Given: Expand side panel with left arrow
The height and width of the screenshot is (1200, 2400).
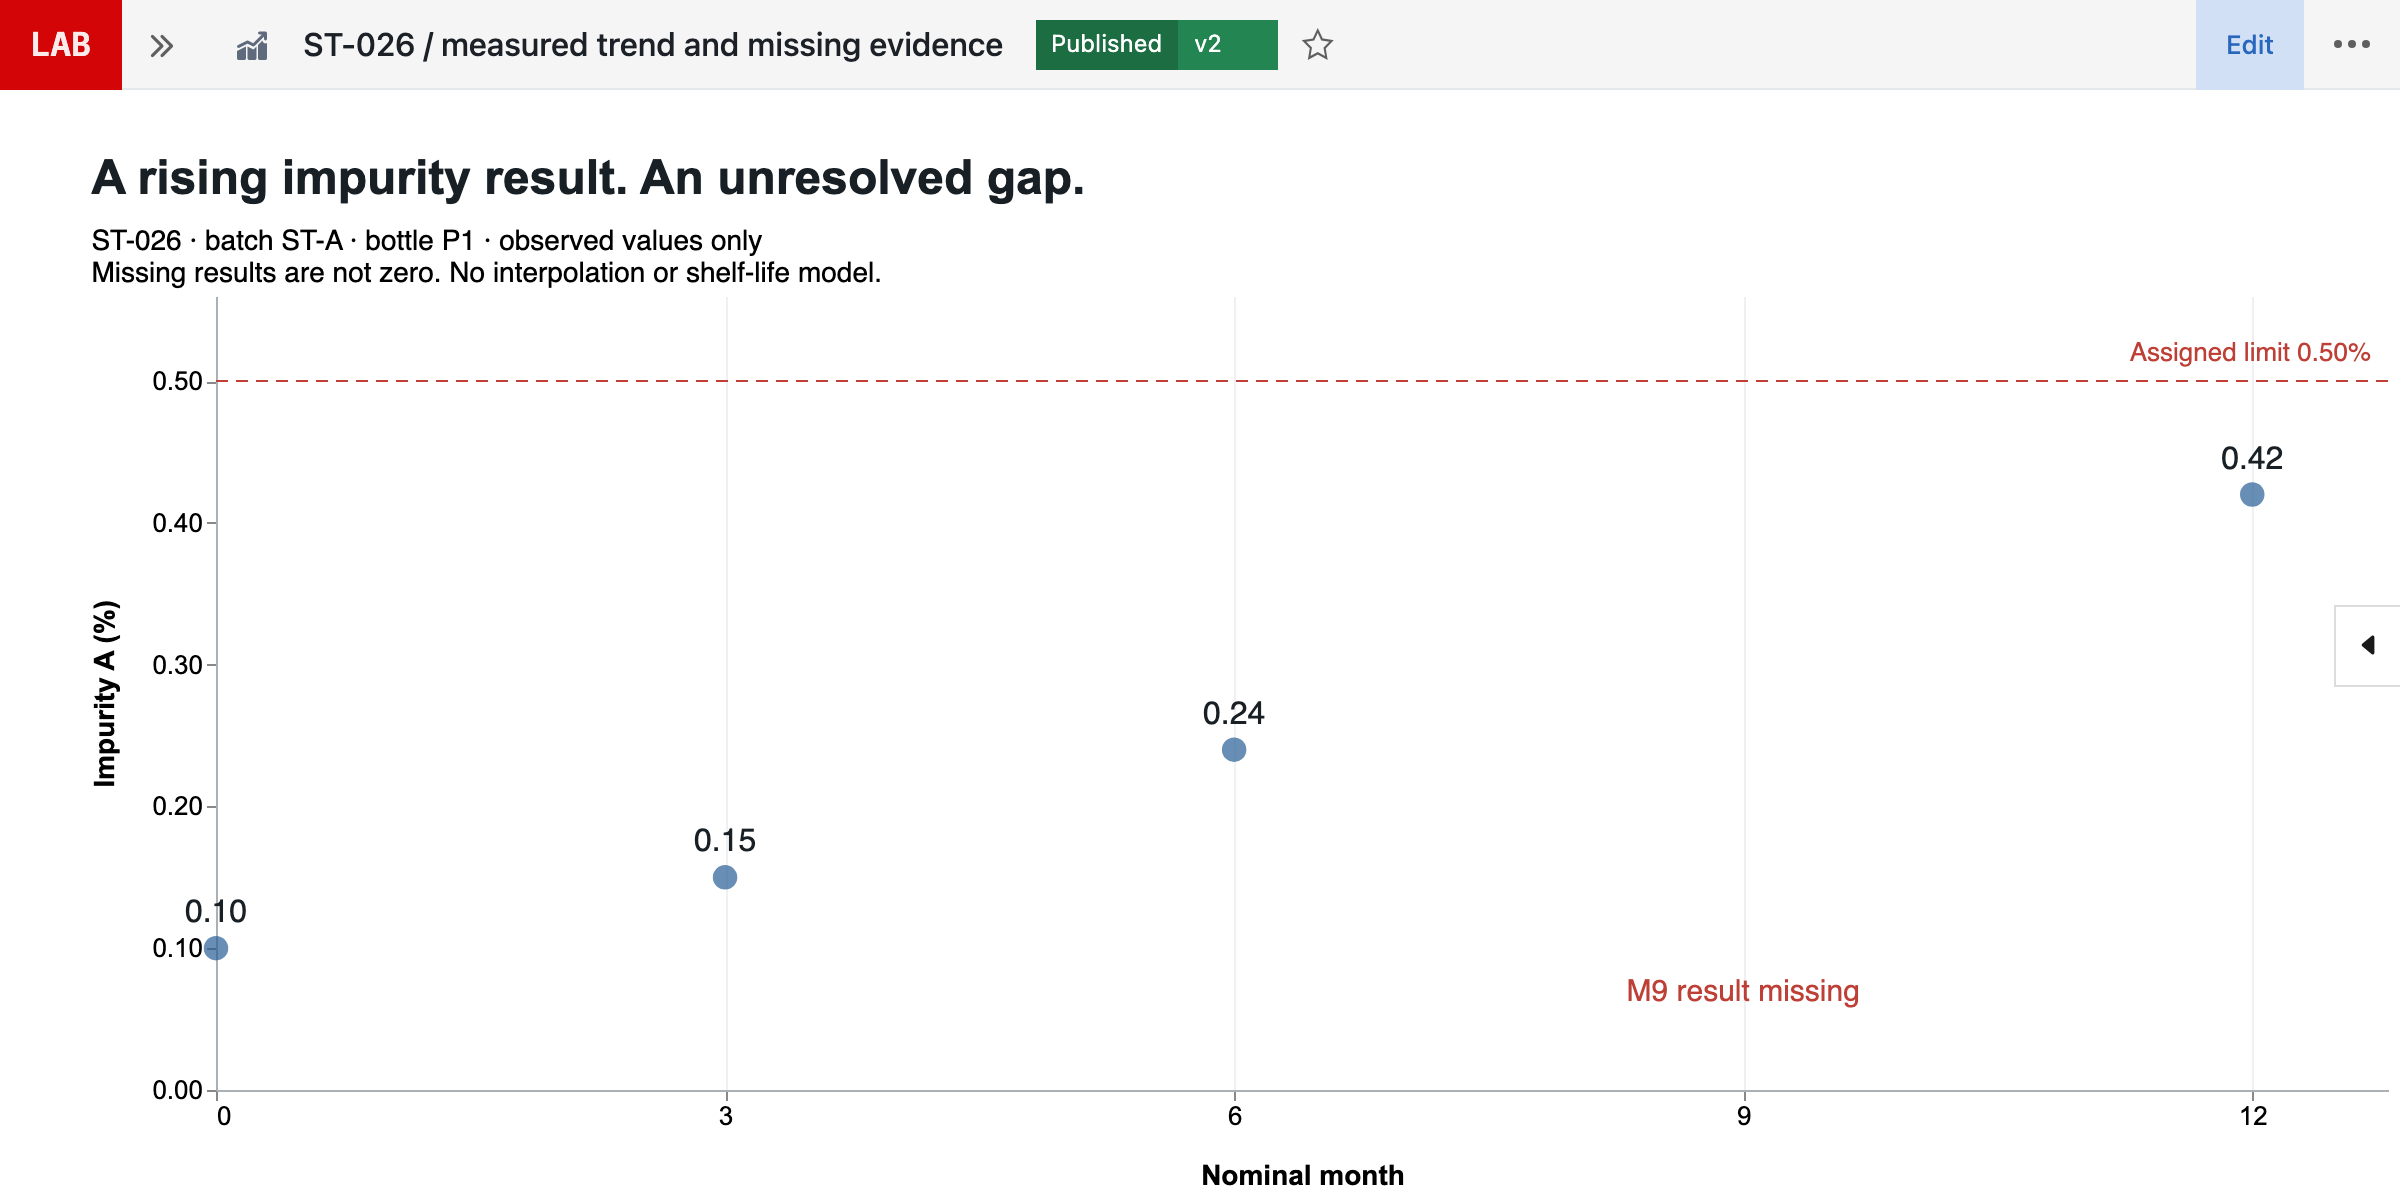Looking at the screenshot, I should 2367,645.
